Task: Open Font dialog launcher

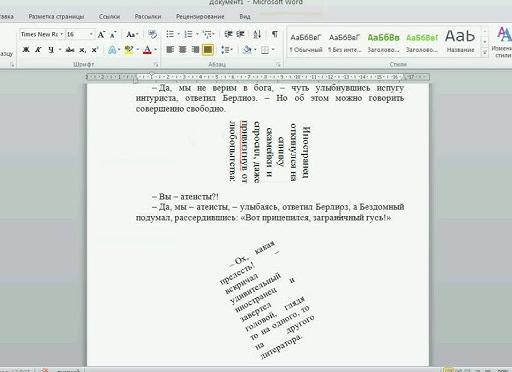Action: point(156,65)
